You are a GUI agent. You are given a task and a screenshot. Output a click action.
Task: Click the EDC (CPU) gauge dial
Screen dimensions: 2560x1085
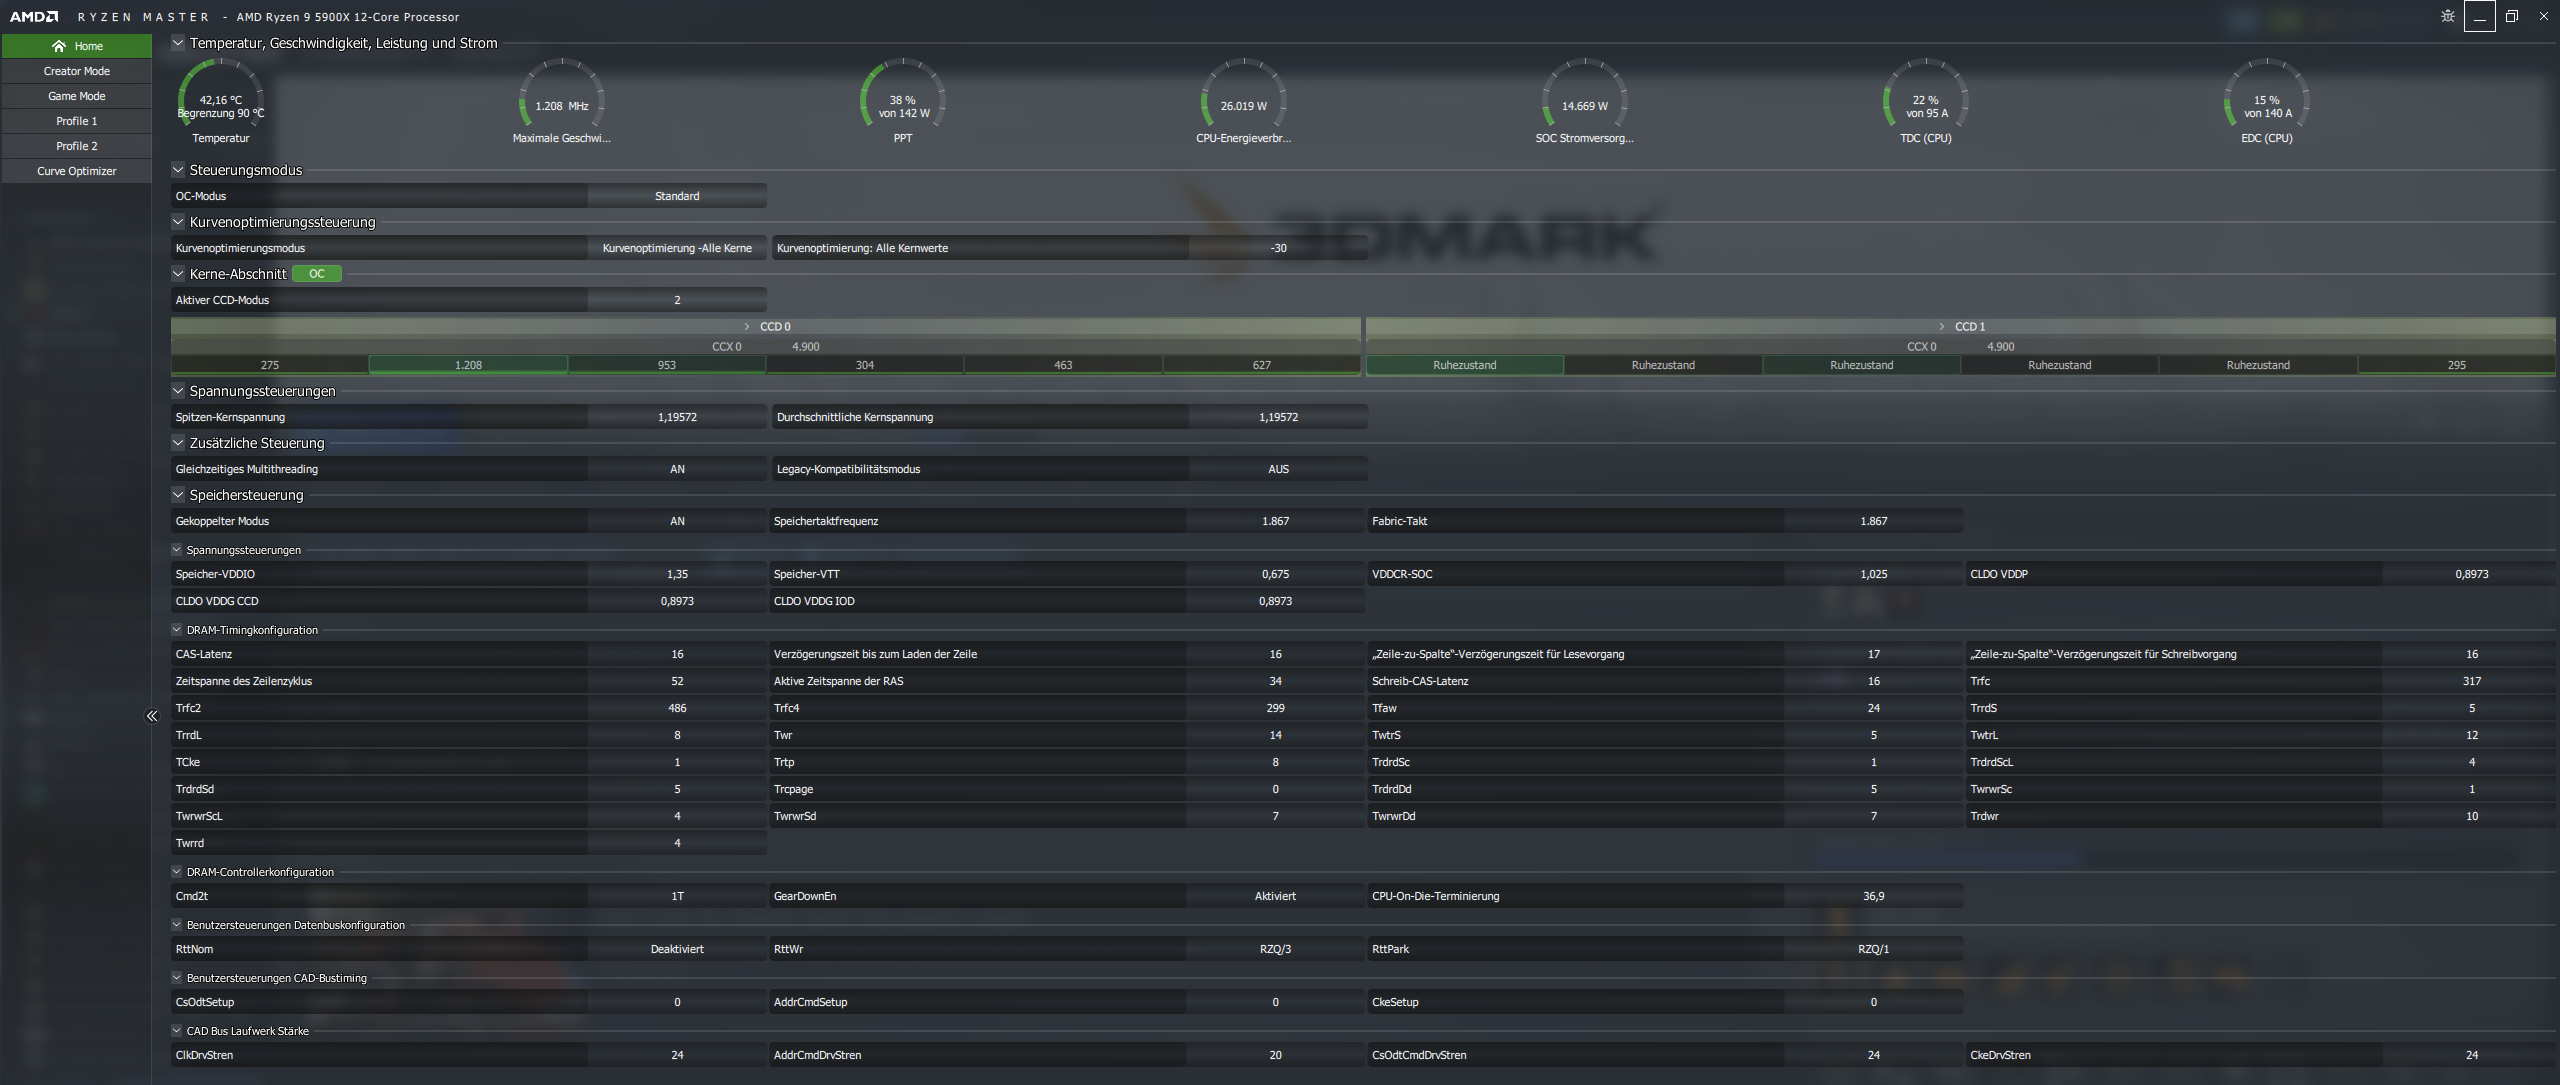2266,101
